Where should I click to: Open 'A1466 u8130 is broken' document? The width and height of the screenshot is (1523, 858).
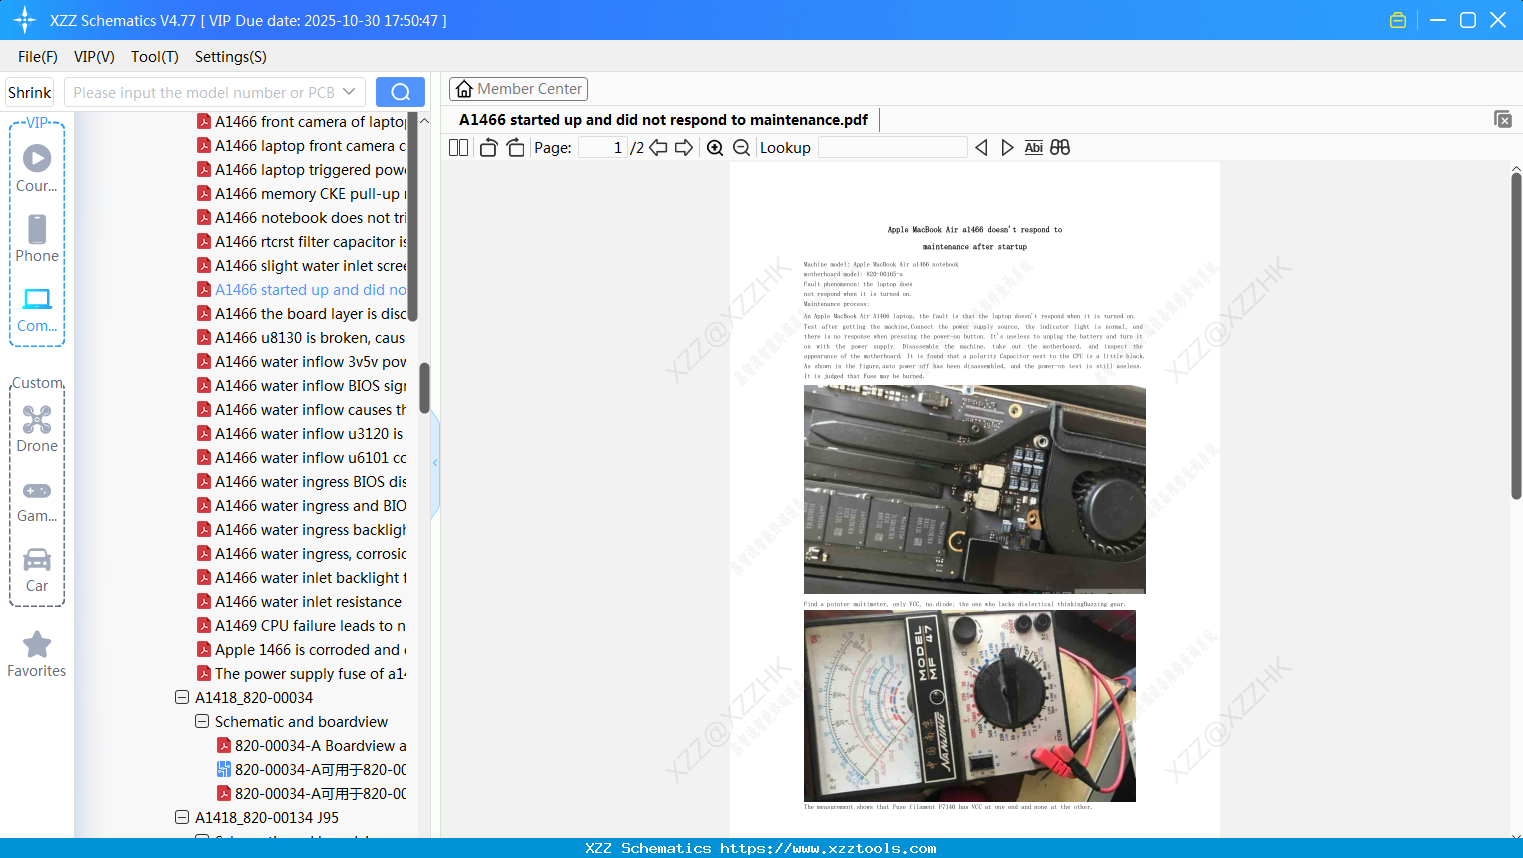pos(310,337)
